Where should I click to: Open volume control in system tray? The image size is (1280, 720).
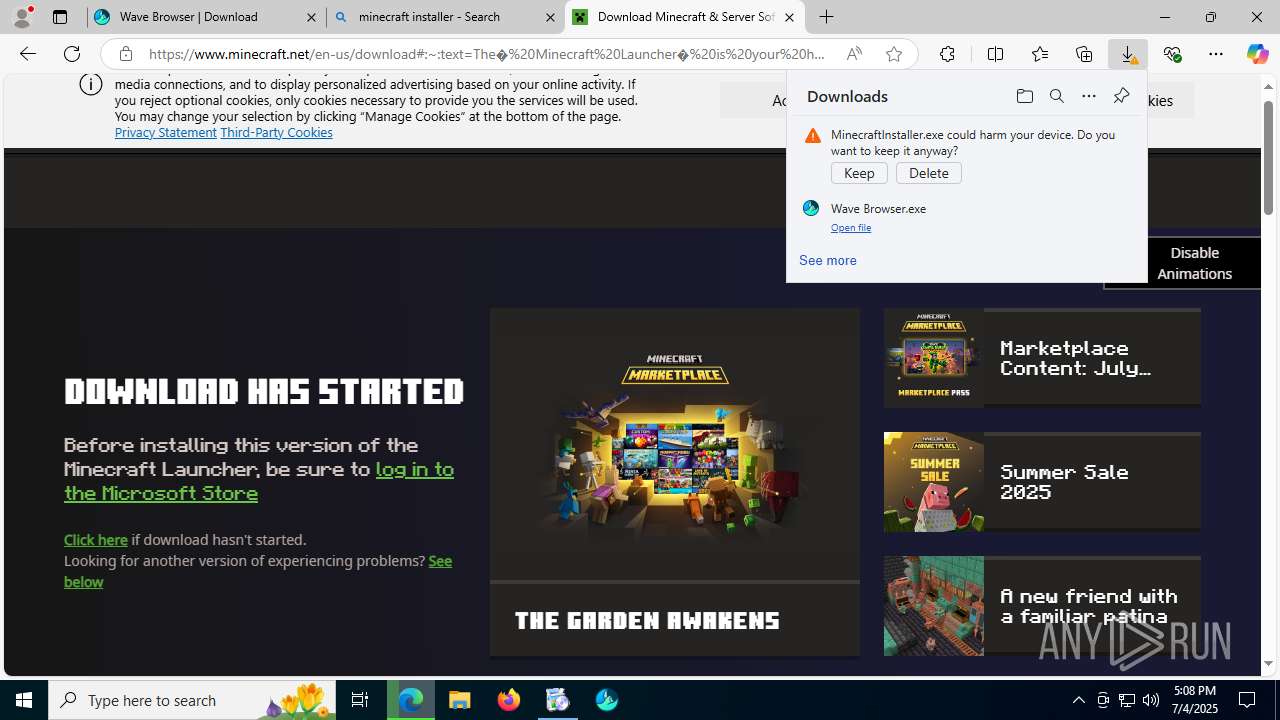[1151, 700]
